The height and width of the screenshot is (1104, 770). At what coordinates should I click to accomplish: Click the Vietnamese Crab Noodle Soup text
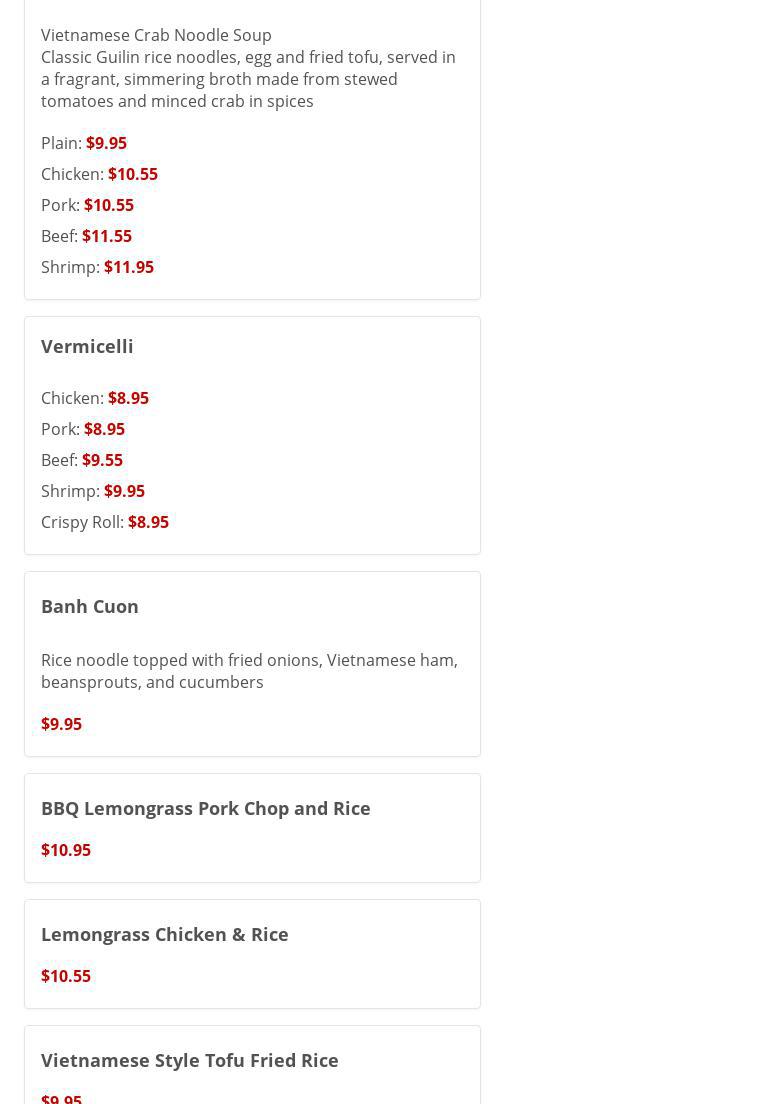pyautogui.click(x=156, y=35)
